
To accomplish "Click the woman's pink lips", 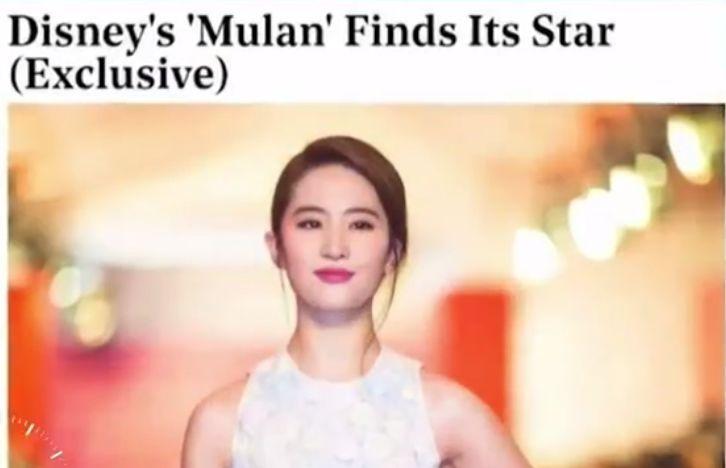I will click(334, 275).
